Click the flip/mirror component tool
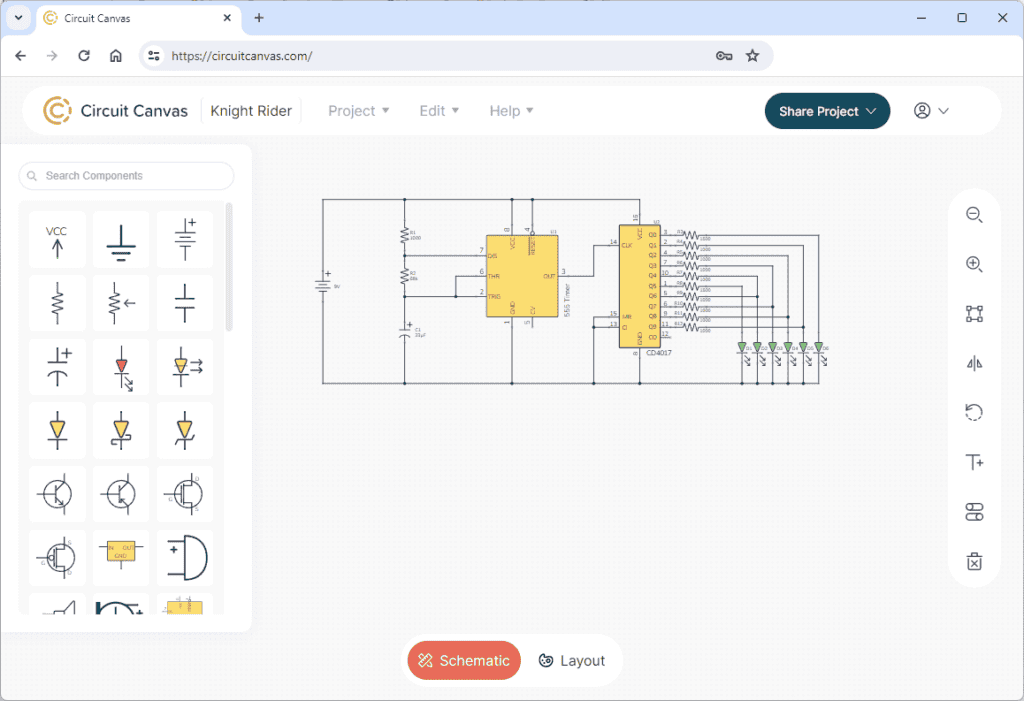This screenshot has width=1024, height=701. (x=974, y=363)
